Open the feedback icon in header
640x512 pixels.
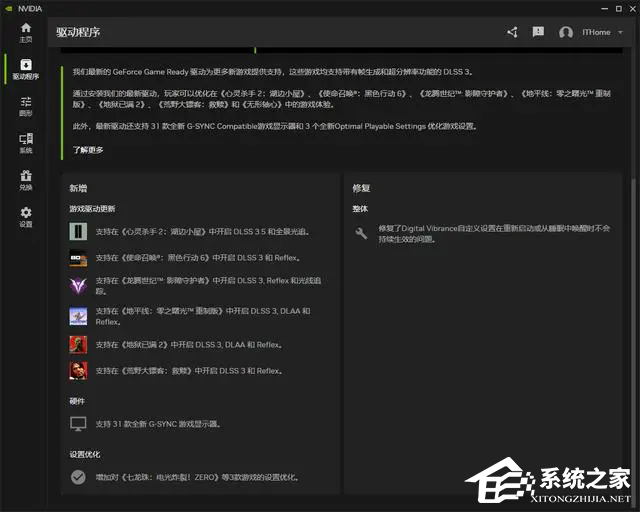[538, 32]
